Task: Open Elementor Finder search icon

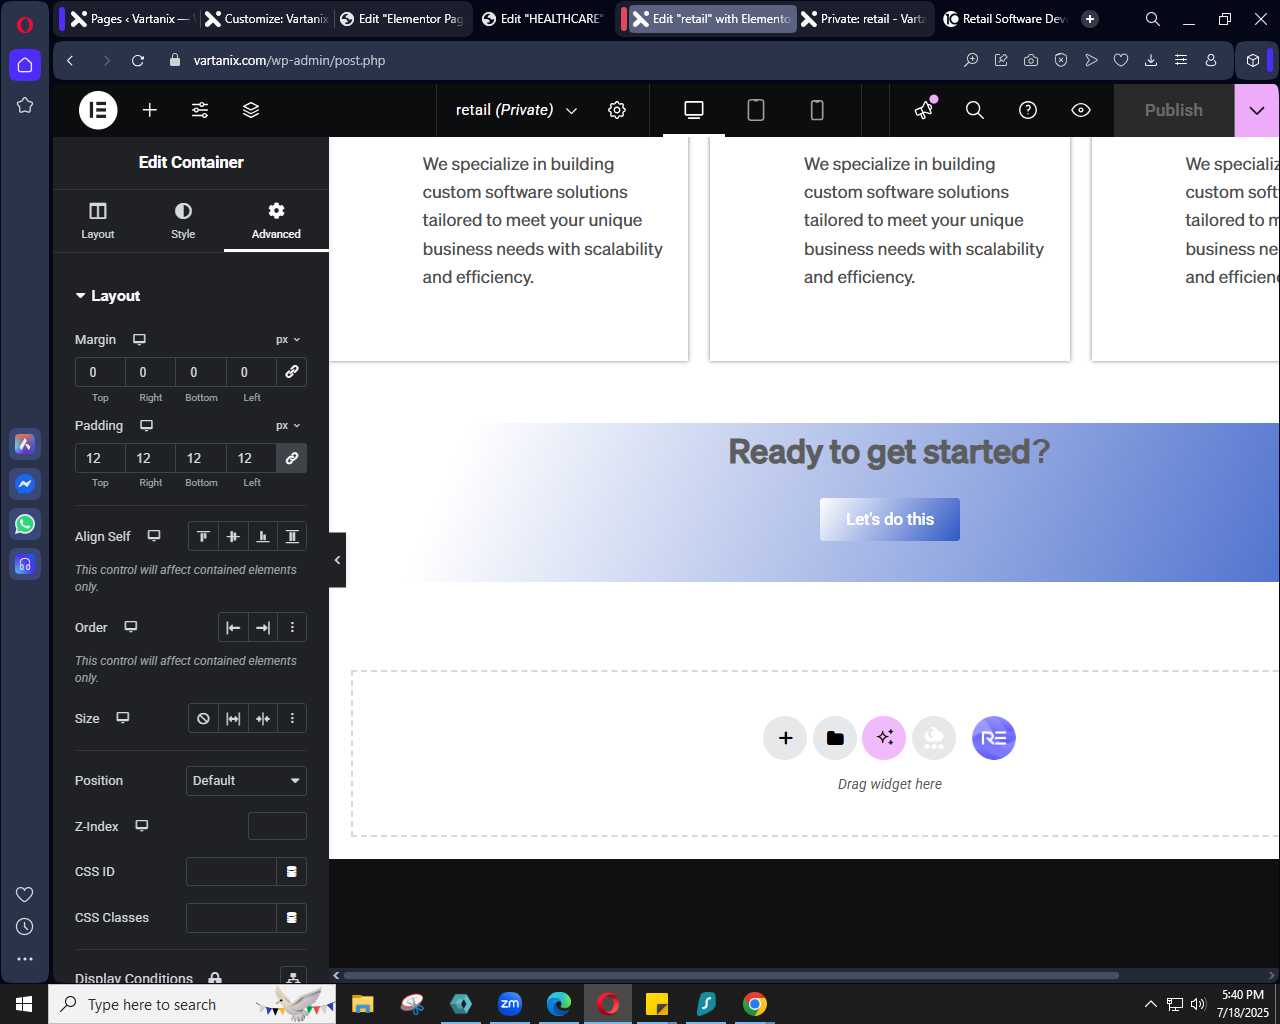Action: pos(975,110)
